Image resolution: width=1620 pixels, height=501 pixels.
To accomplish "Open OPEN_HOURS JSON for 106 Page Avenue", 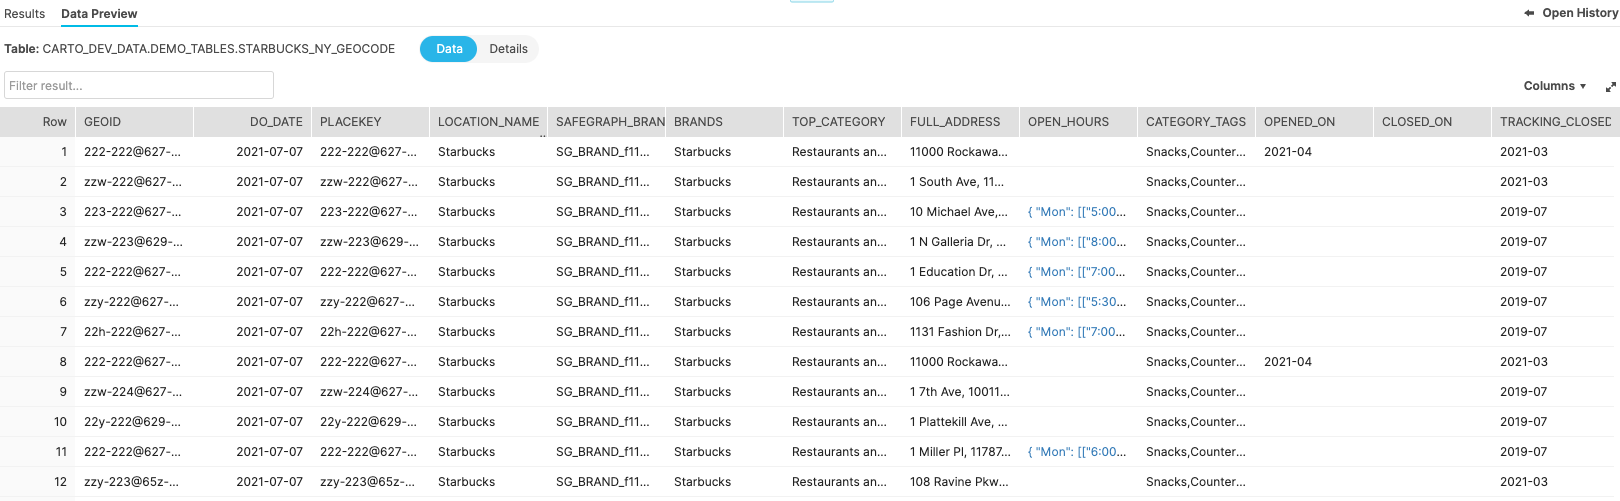I will pyautogui.click(x=1076, y=302).
